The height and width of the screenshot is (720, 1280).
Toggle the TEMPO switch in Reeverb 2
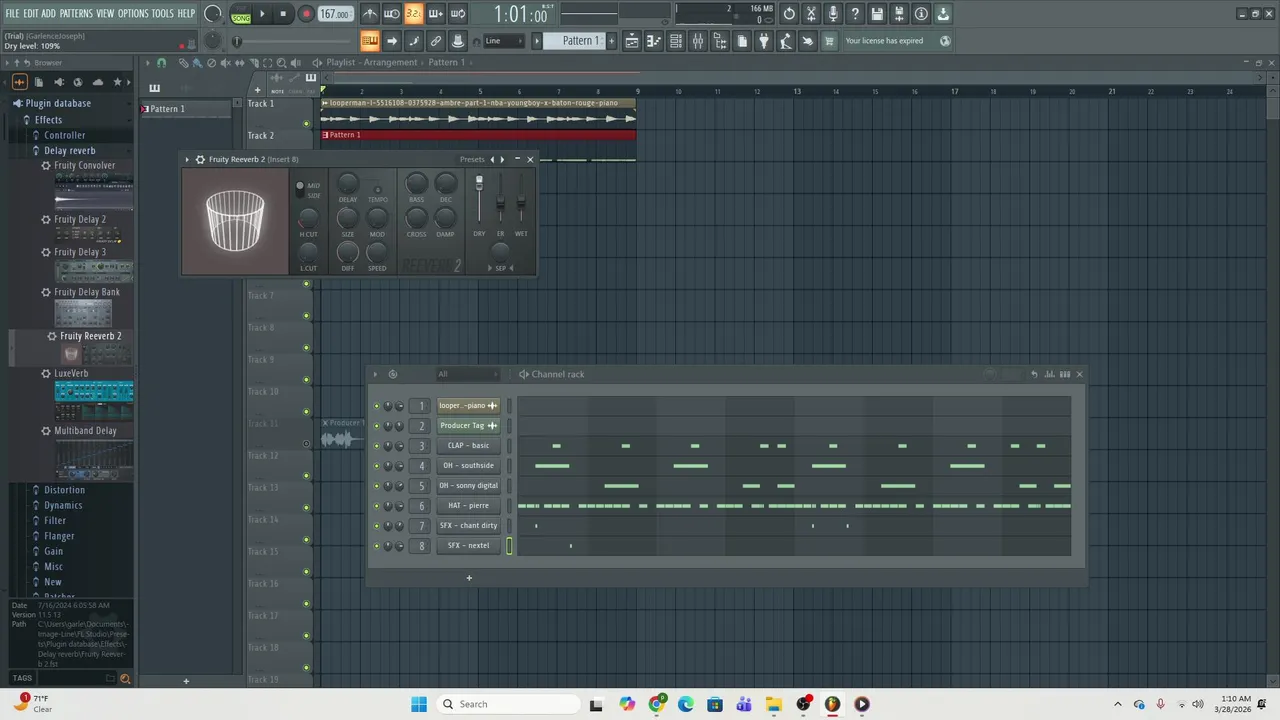tap(377, 190)
